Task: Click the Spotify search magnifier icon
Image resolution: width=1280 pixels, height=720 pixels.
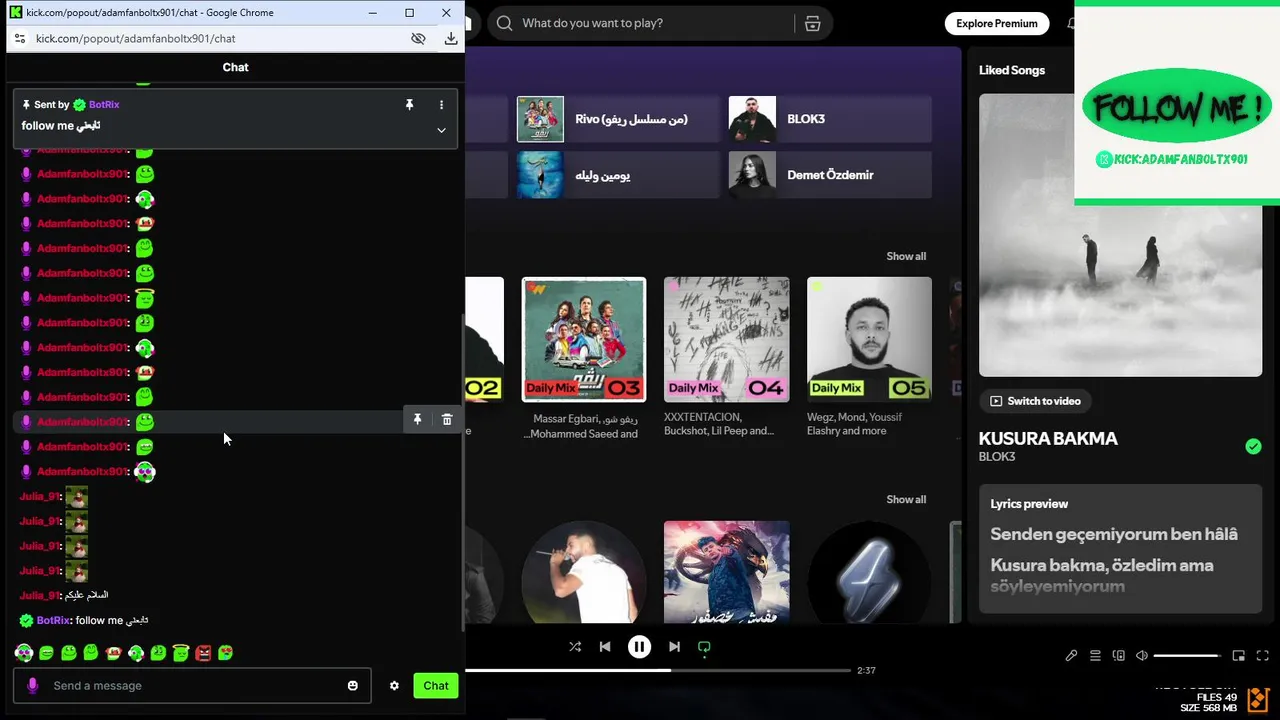Action: (x=504, y=23)
